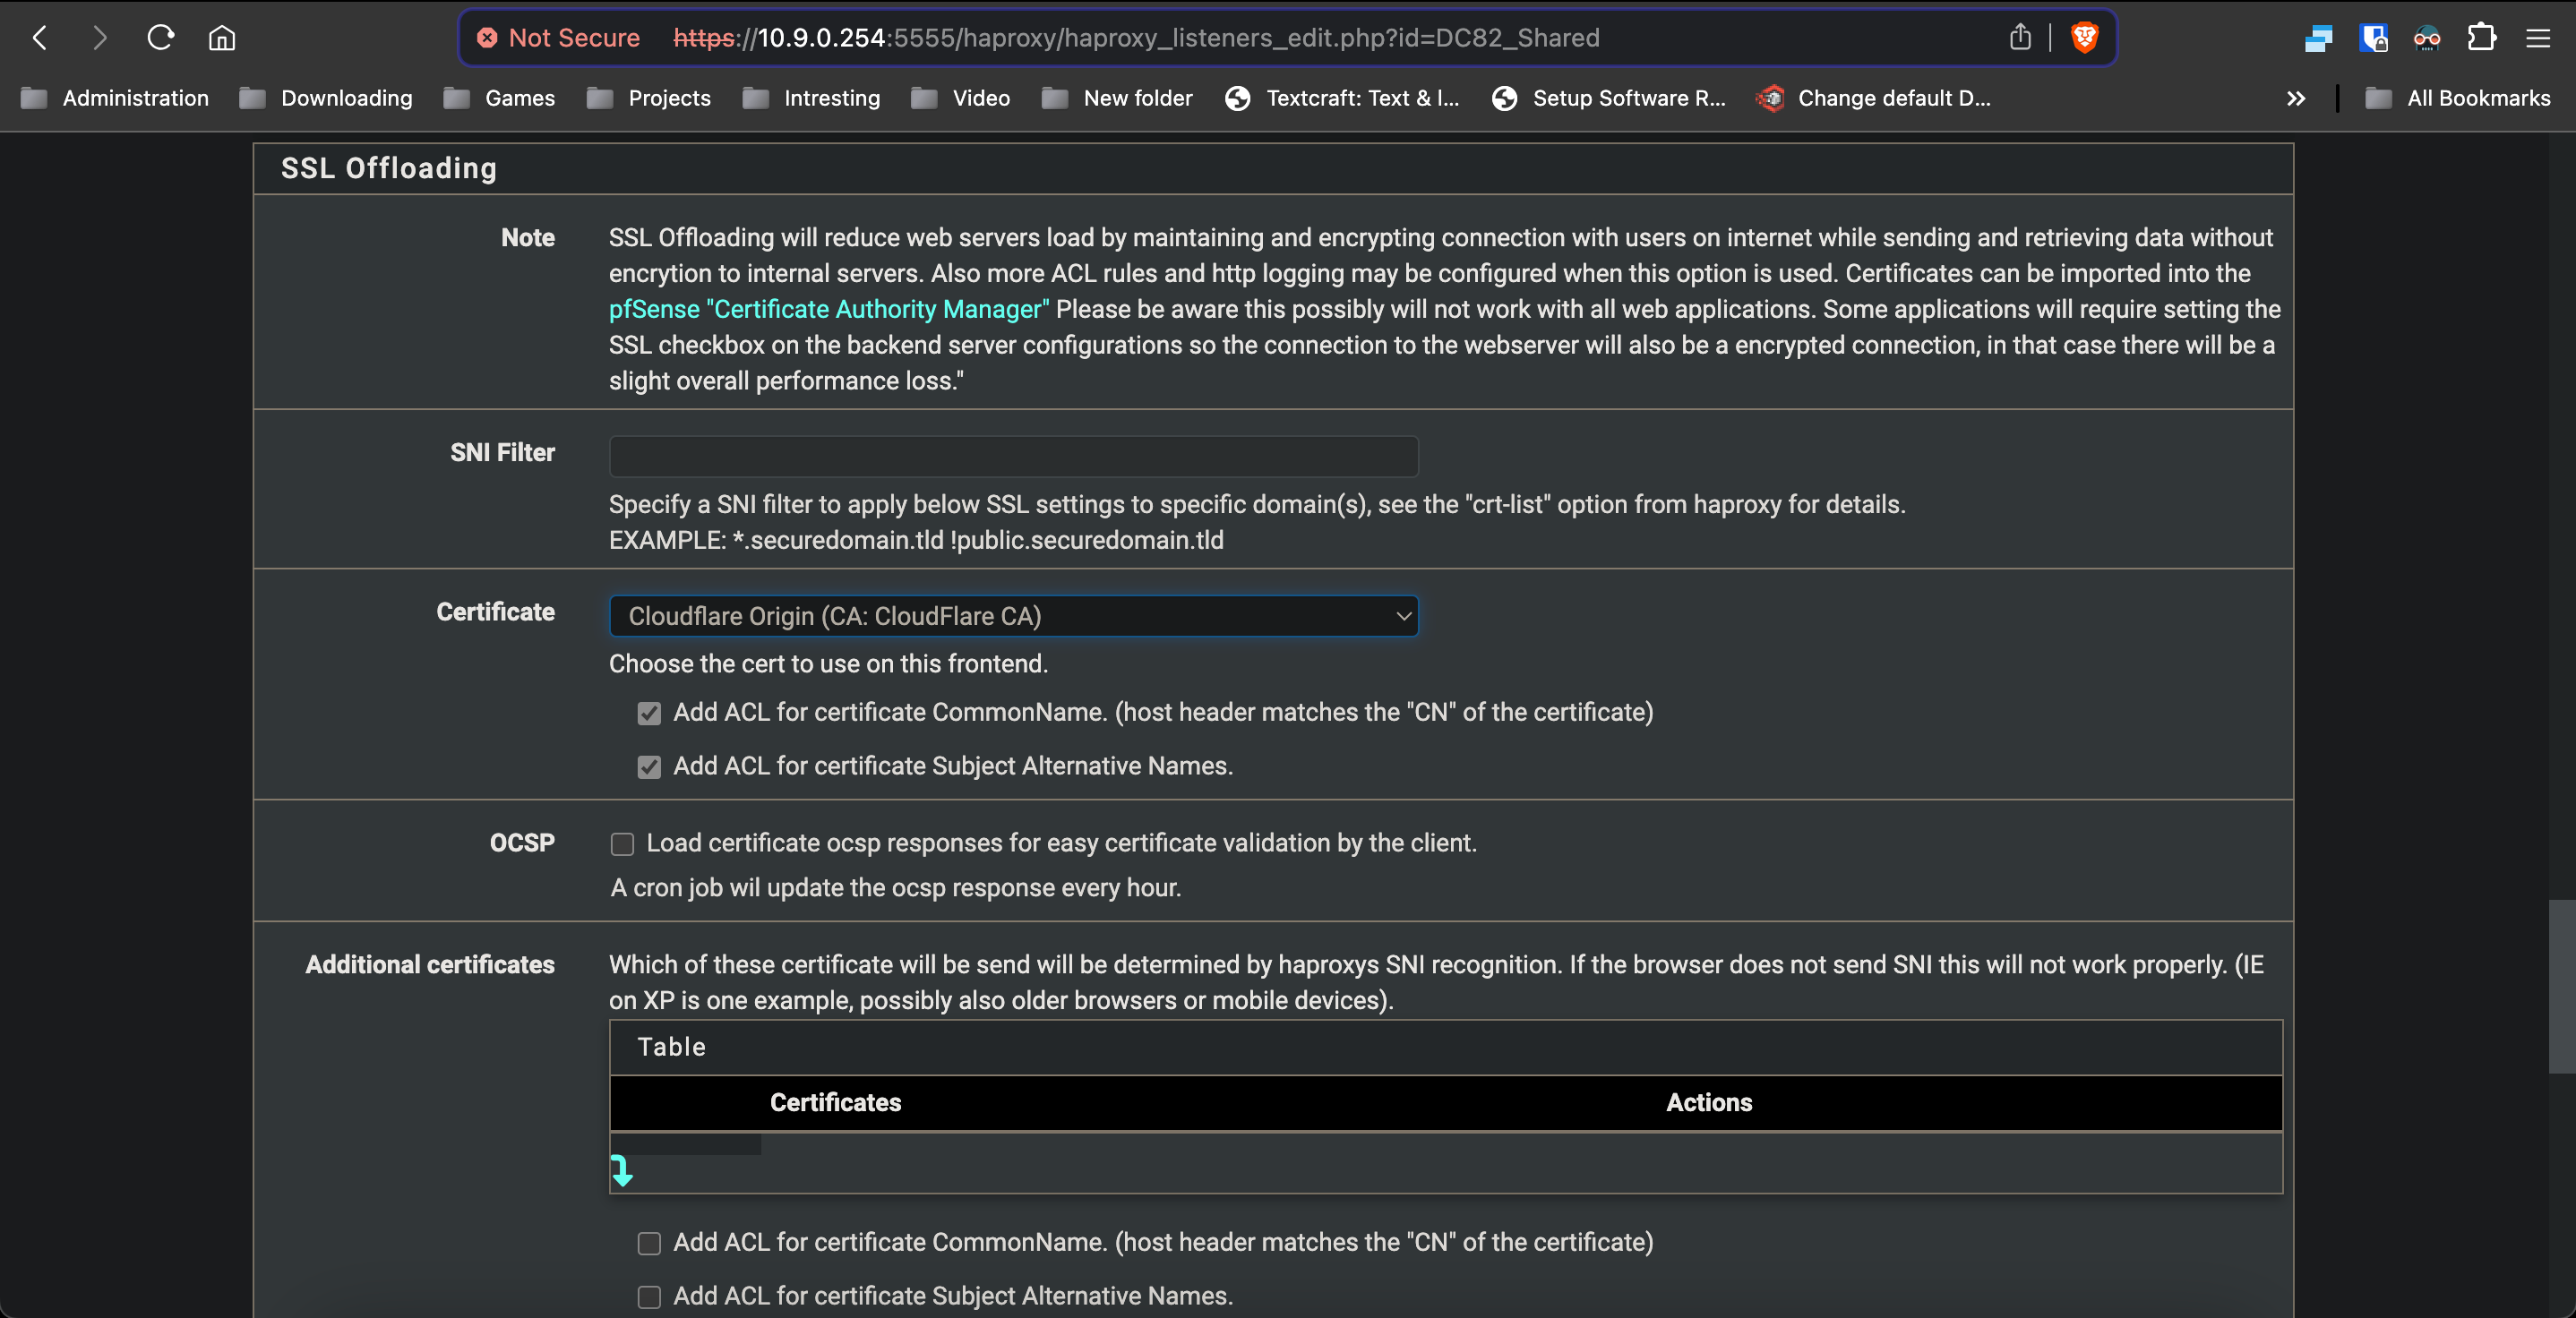Image resolution: width=2576 pixels, height=1318 pixels.
Task: Open the Certificate dropdown
Action: point(1013,616)
